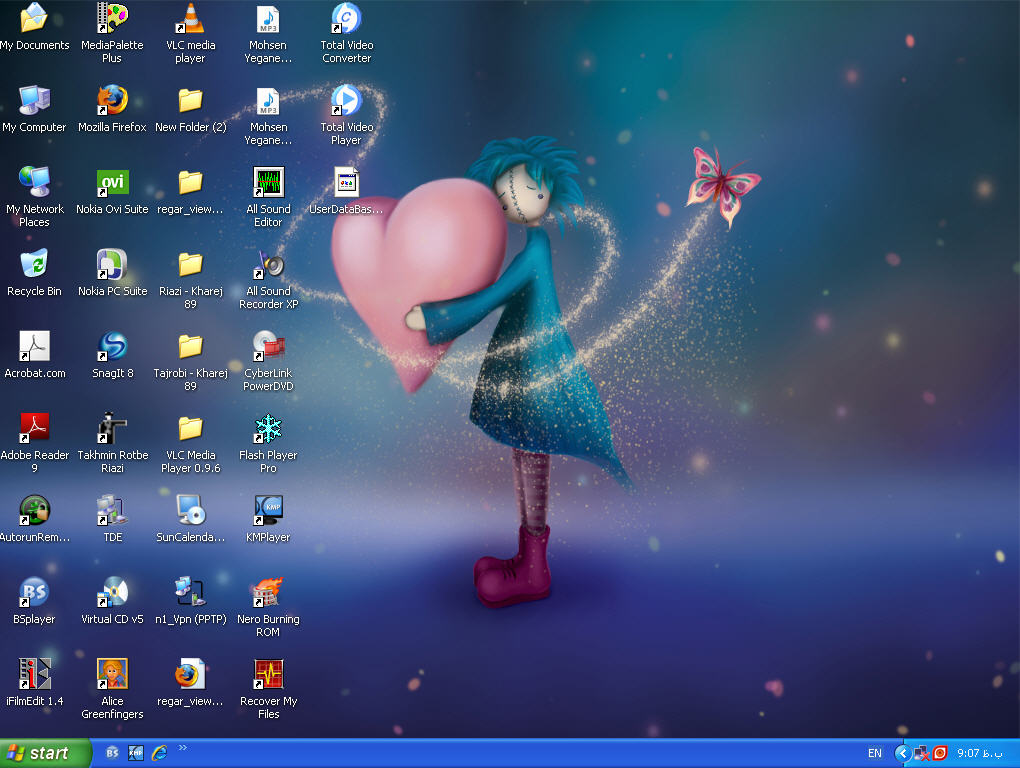Select the SnagIt 8 shortcut
The image size is (1020, 768).
point(112,346)
